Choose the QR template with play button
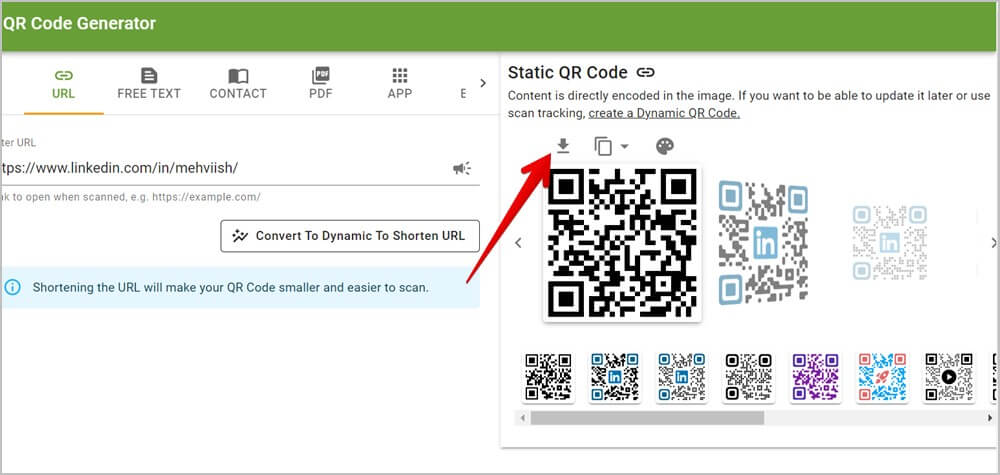The image size is (1000, 475). pos(949,377)
